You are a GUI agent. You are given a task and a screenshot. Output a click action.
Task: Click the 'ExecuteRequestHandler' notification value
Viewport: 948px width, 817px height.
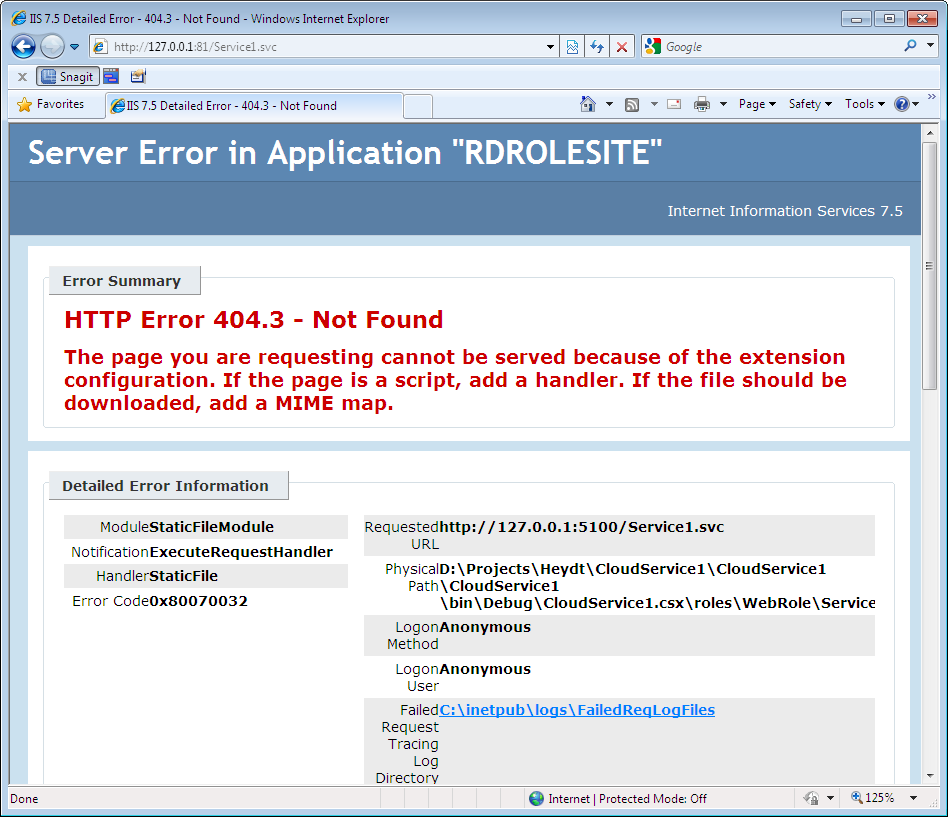click(x=241, y=552)
